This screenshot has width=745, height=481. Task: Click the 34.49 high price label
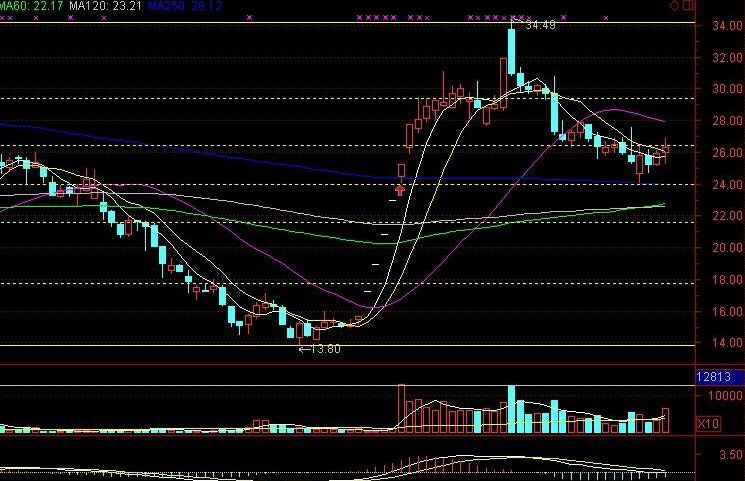[540, 24]
